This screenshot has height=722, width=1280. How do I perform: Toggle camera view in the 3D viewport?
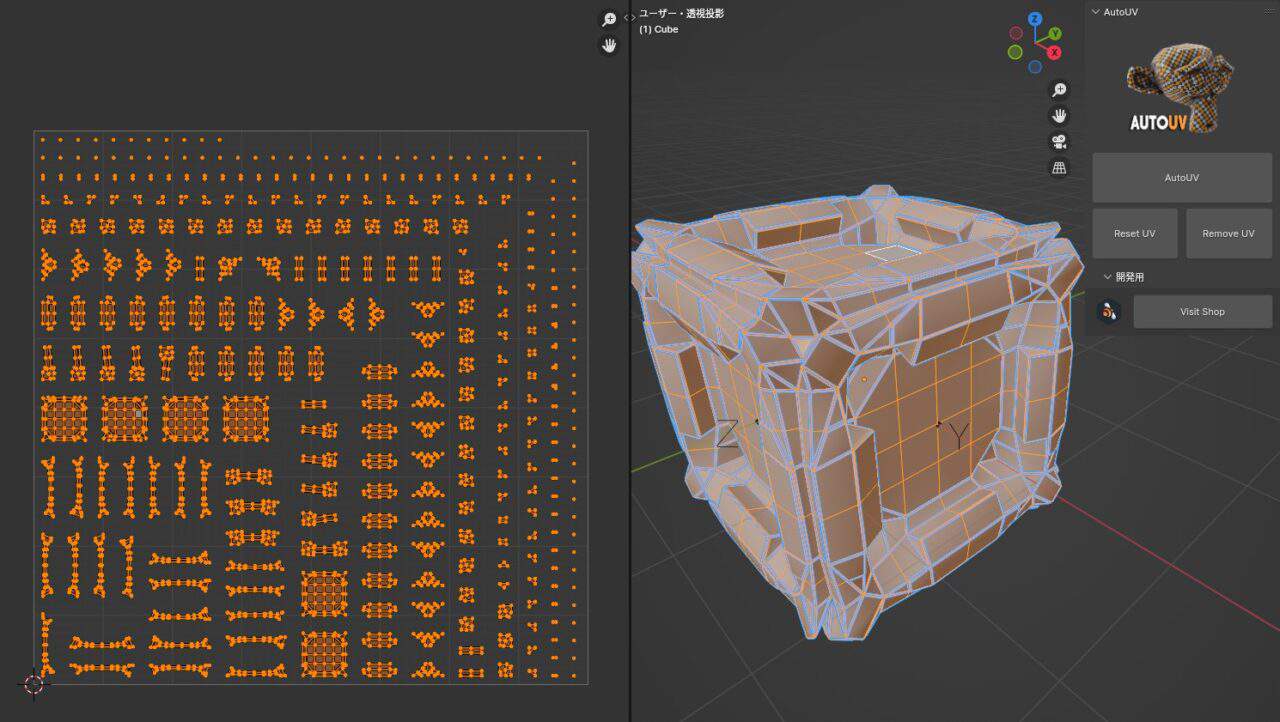(x=1059, y=142)
